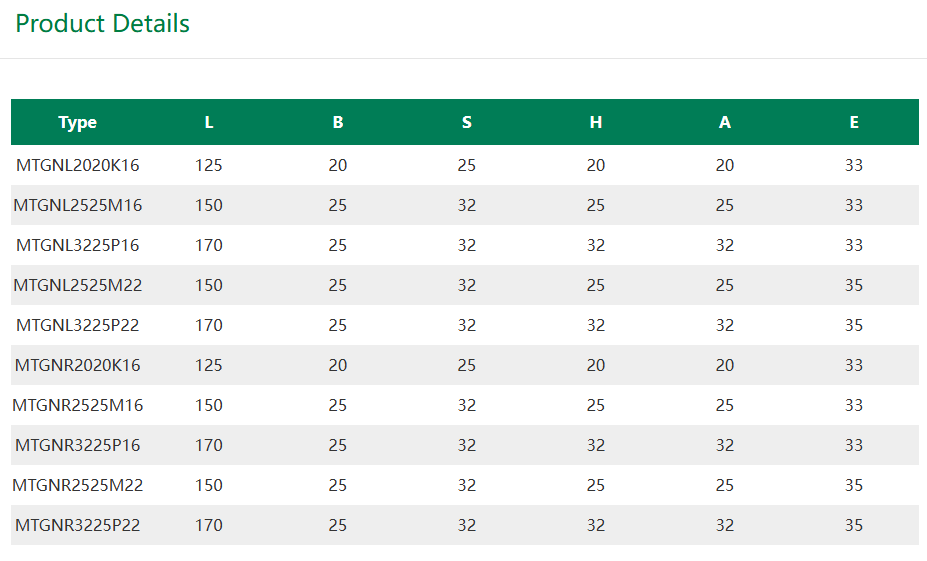Click the E column header

click(854, 122)
